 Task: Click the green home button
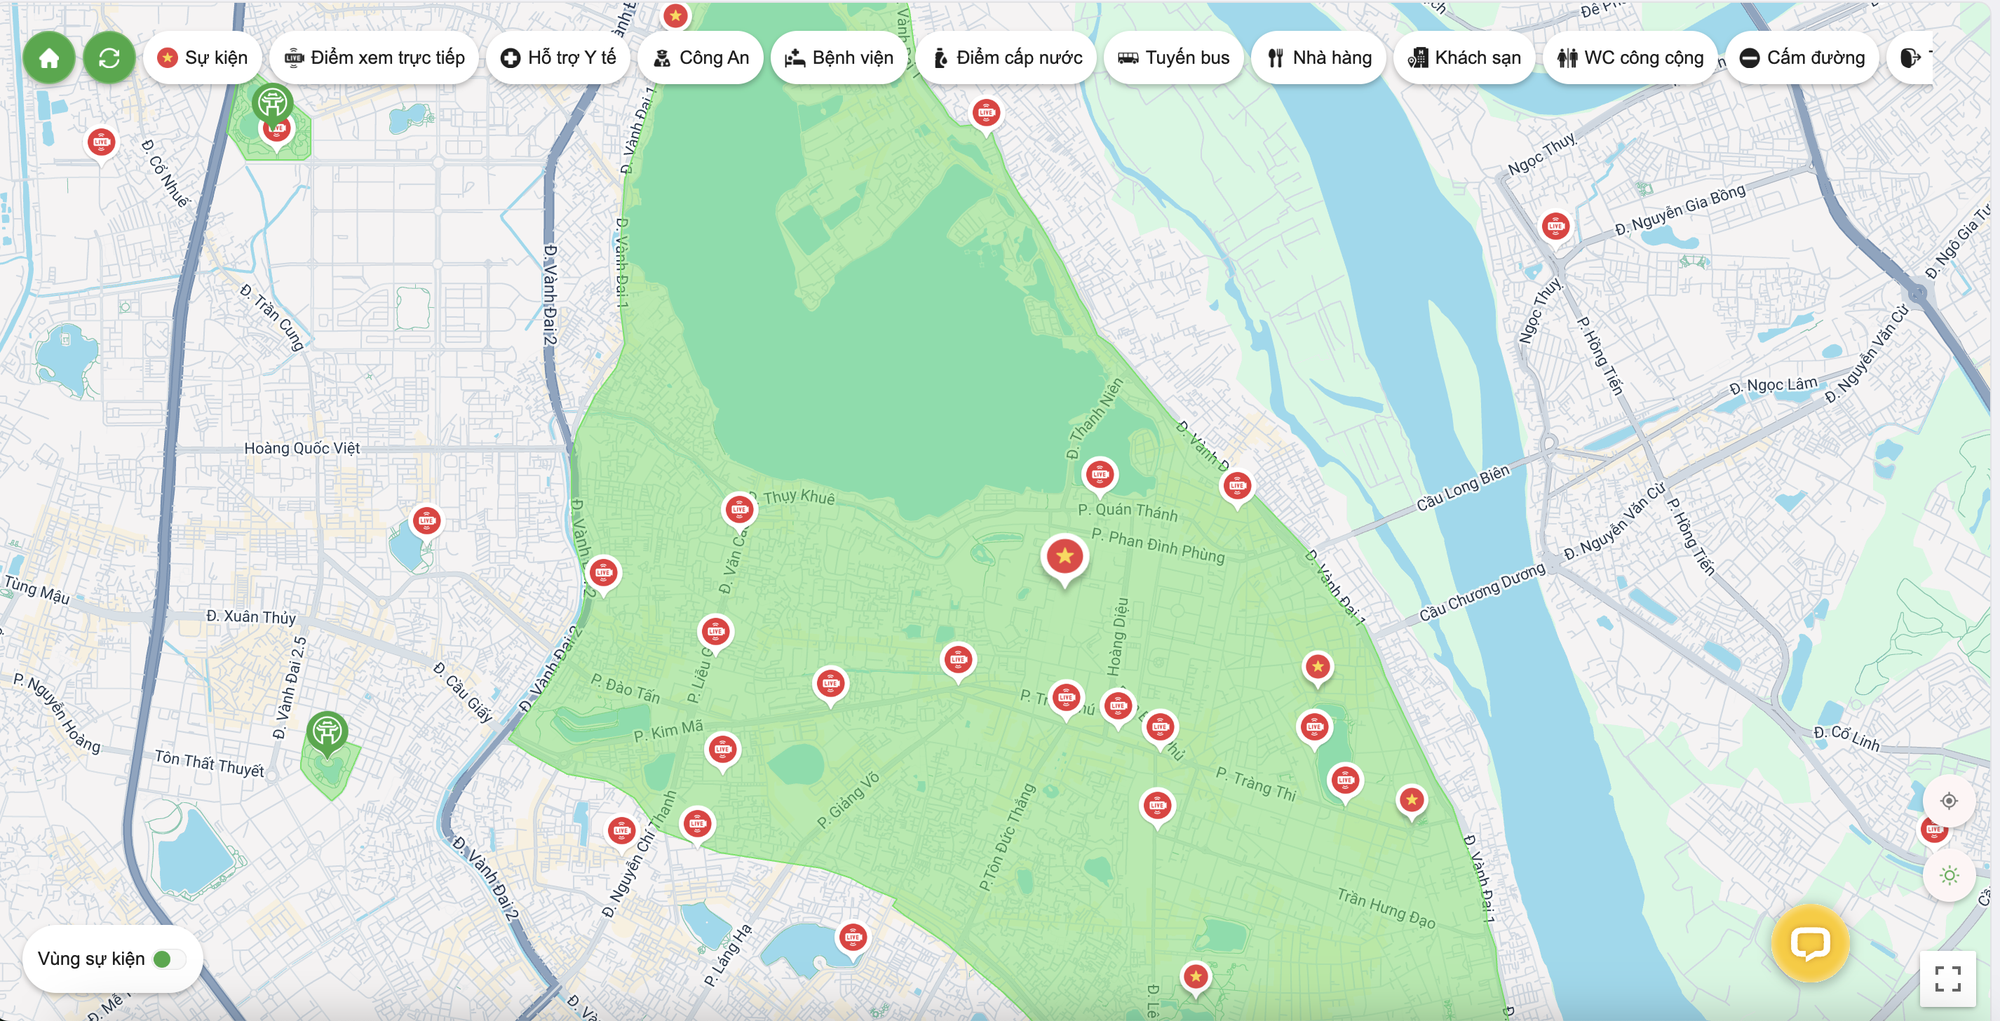pos(49,58)
